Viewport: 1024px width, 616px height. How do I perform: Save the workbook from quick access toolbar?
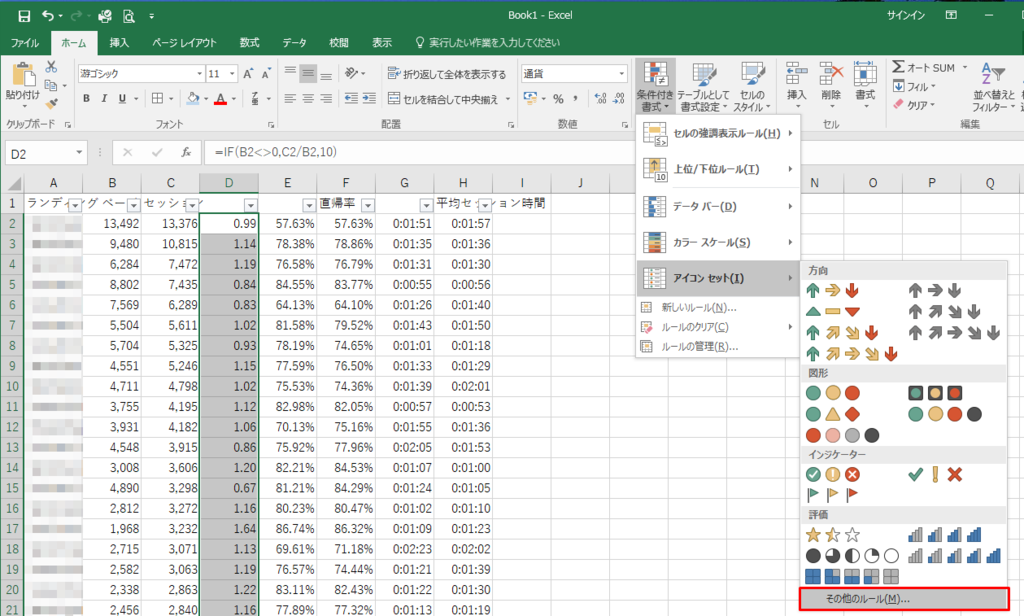tap(24, 16)
